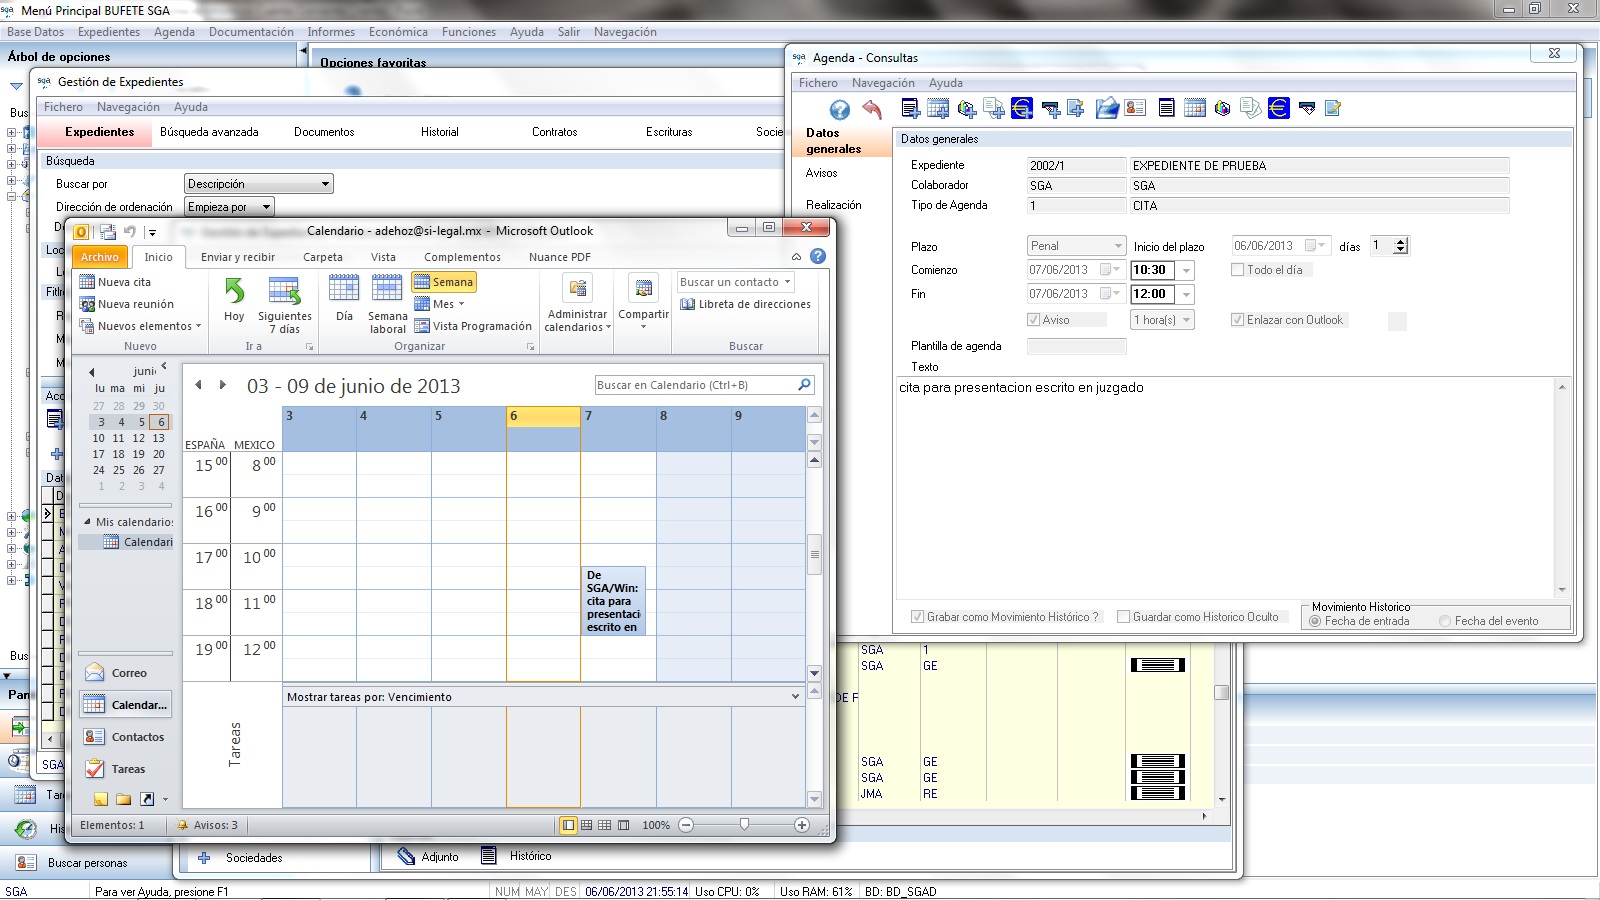Screen dimensions: 1600x900
Task: Click the Nueva cita icon
Action: tap(88, 282)
